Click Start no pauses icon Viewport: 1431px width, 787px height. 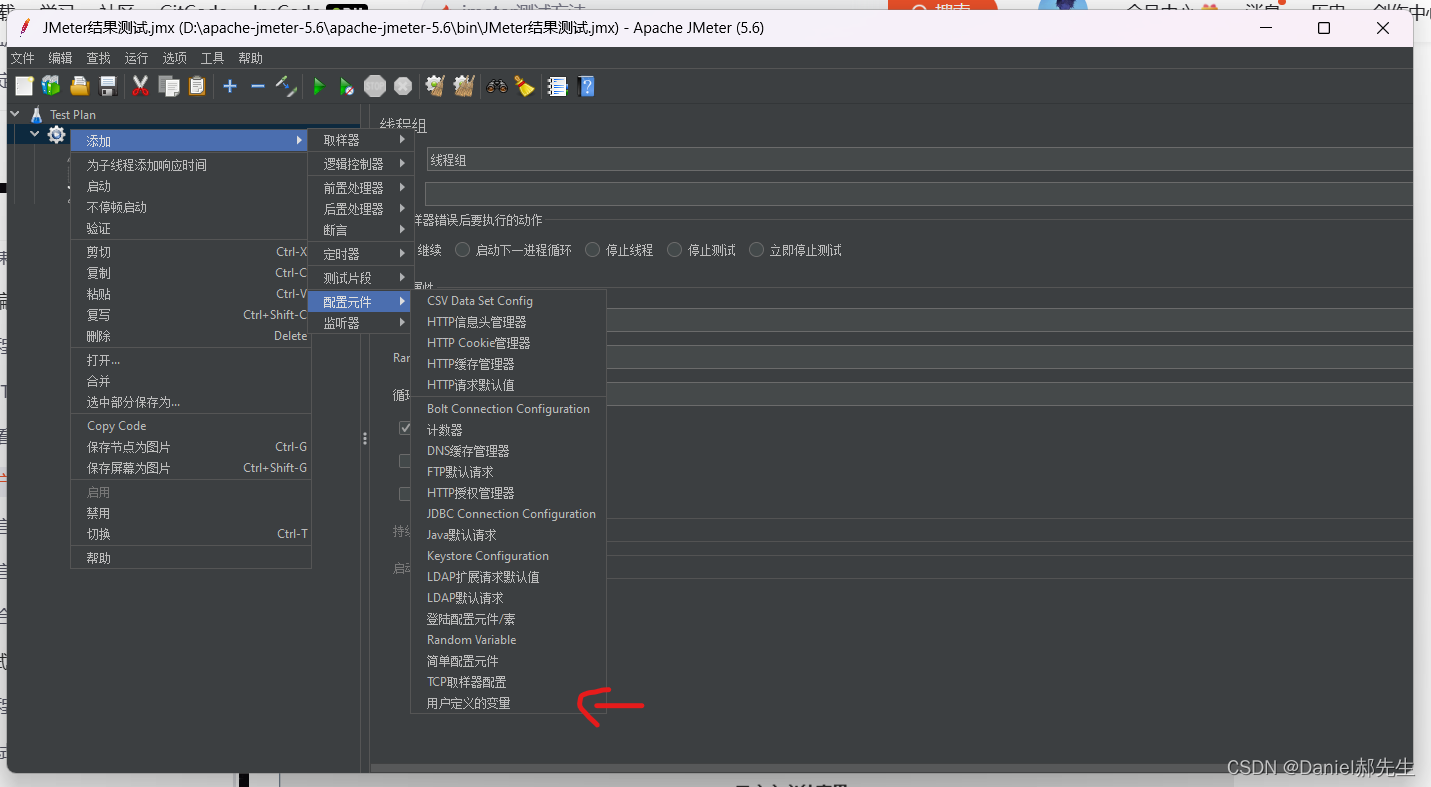click(x=346, y=87)
